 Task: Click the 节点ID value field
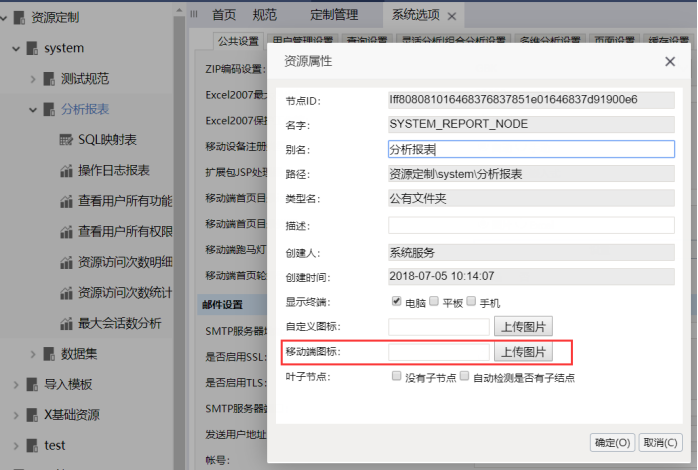pyautogui.click(x=531, y=100)
